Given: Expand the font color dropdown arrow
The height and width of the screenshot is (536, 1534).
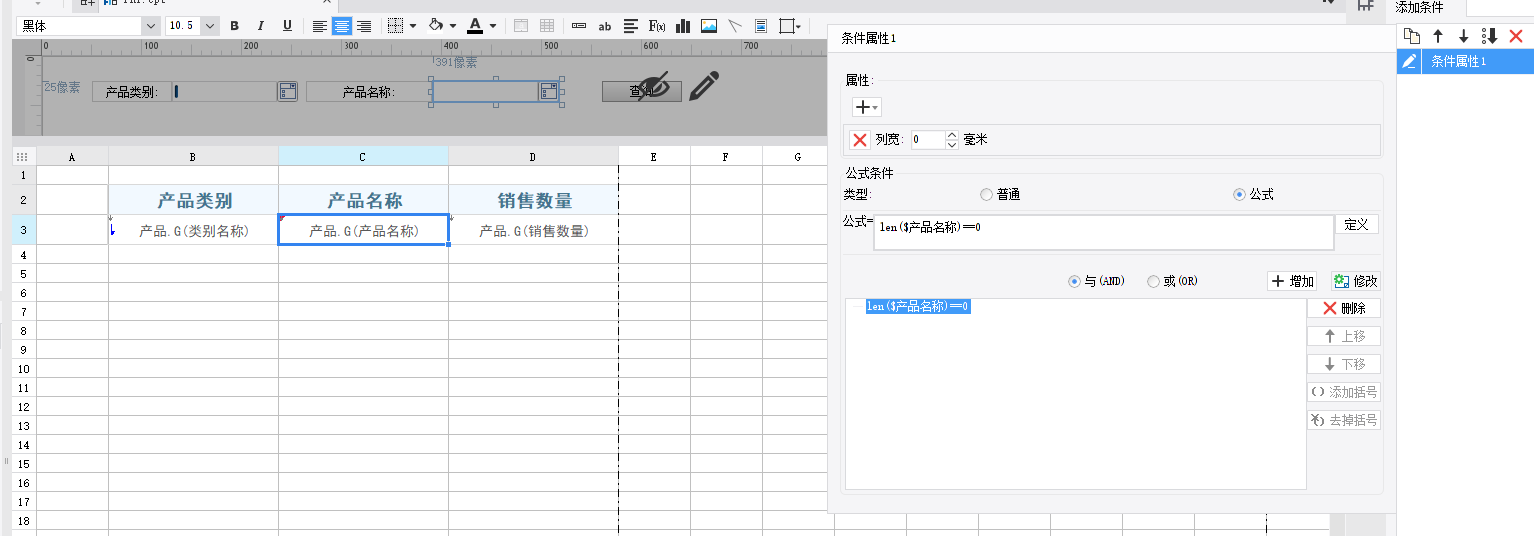Looking at the screenshot, I should (493, 26).
